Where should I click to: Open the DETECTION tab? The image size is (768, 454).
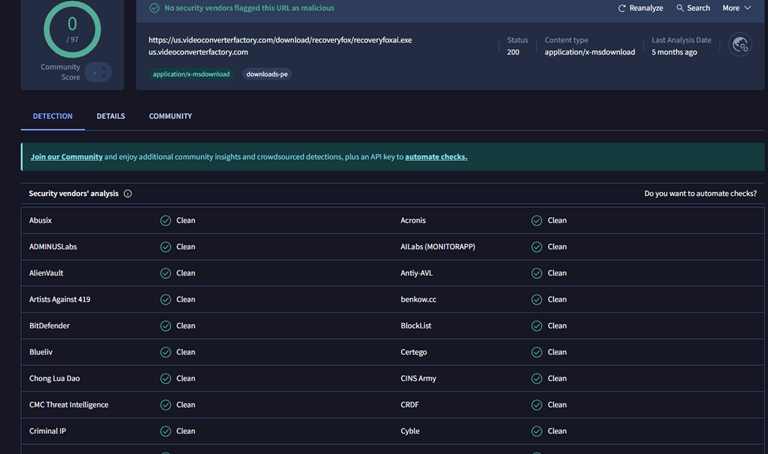tap(52, 116)
